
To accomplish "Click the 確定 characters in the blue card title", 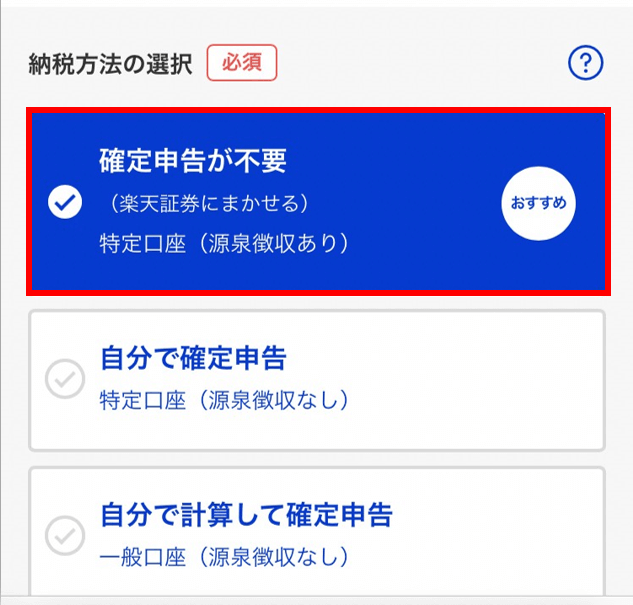I will (126, 161).
